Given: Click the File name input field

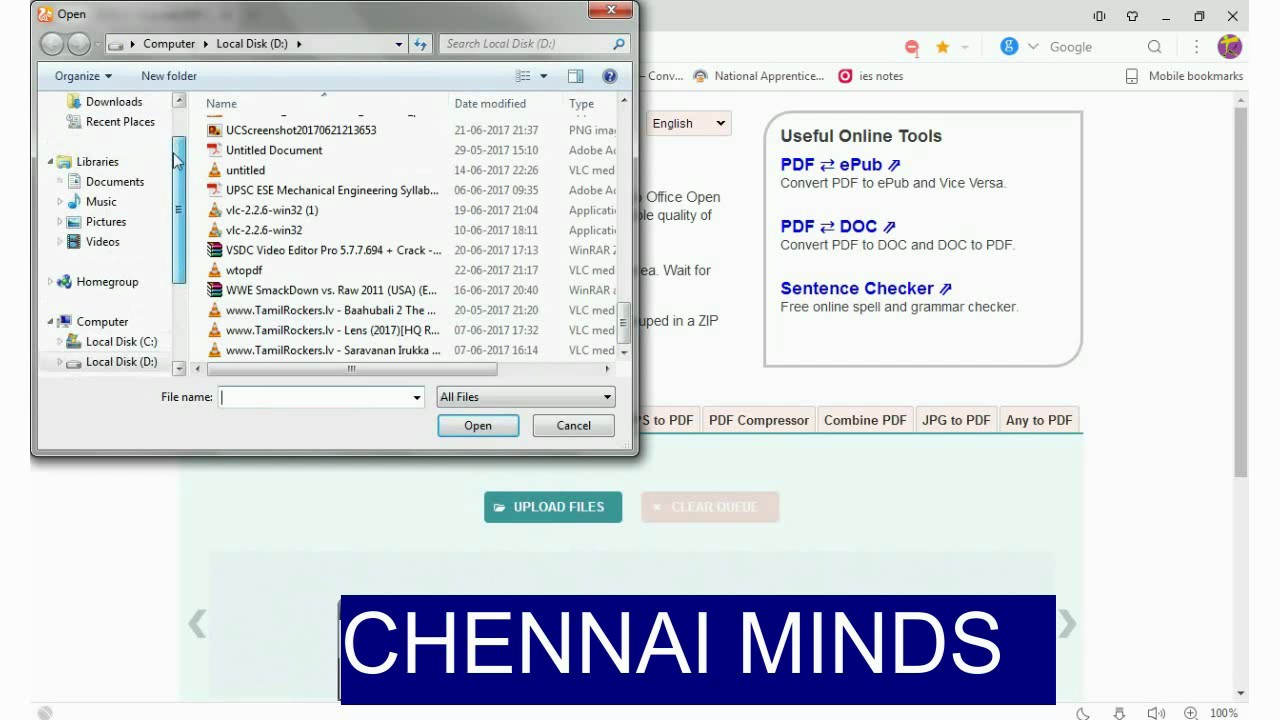Looking at the screenshot, I should tap(315, 397).
